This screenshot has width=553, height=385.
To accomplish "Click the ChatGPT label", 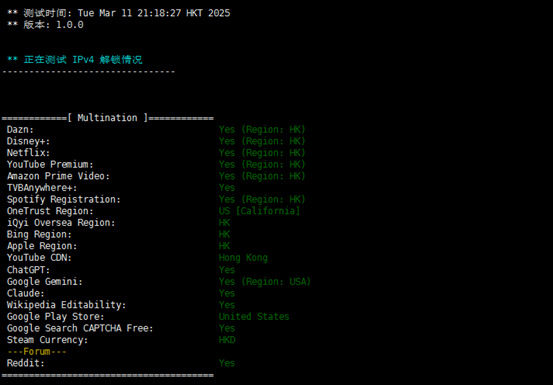I will (x=29, y=270).
